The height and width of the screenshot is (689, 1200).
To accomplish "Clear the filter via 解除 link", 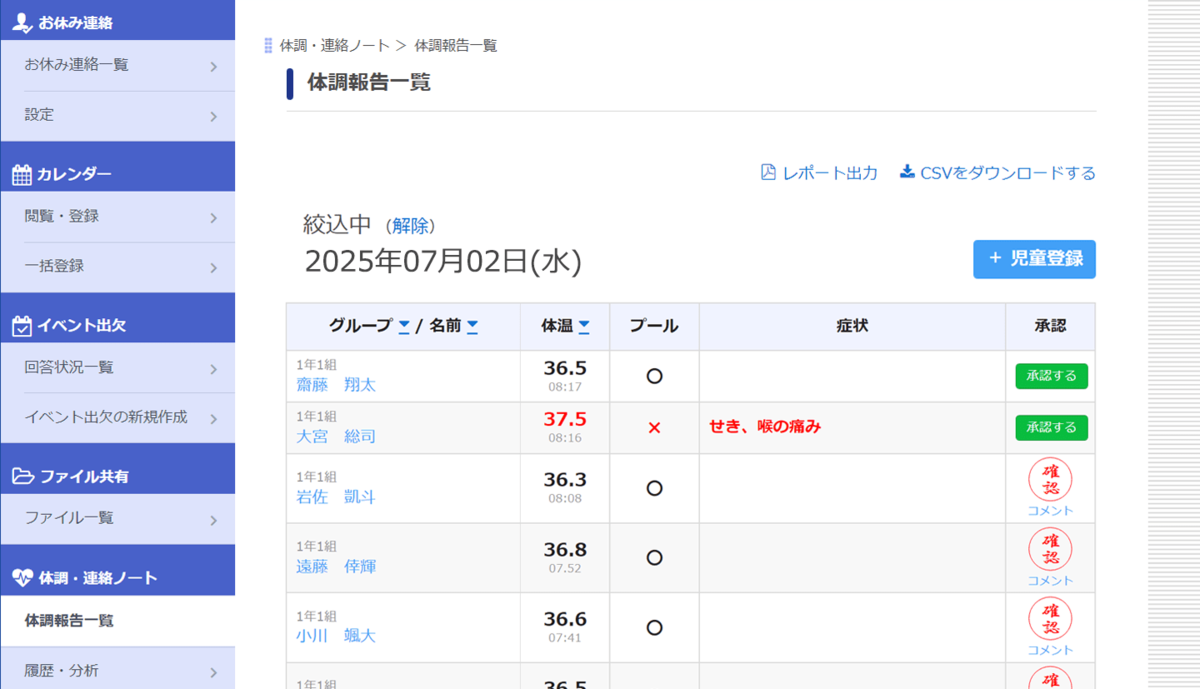I will [410, 226].
